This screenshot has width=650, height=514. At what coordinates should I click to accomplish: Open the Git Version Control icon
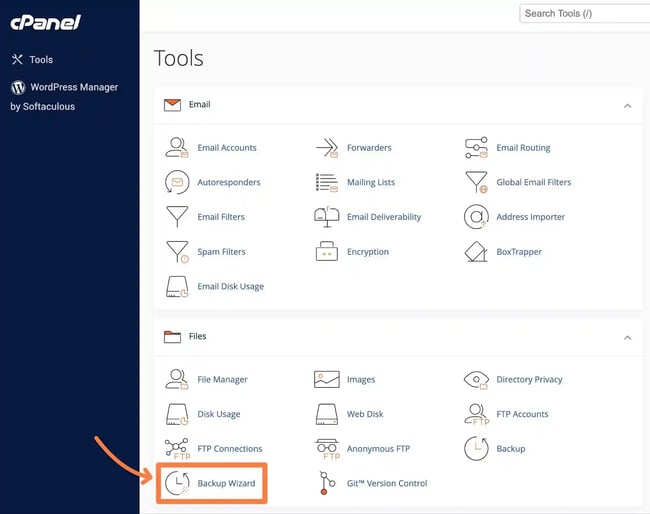pyautogui.click(x=326, y=484)
